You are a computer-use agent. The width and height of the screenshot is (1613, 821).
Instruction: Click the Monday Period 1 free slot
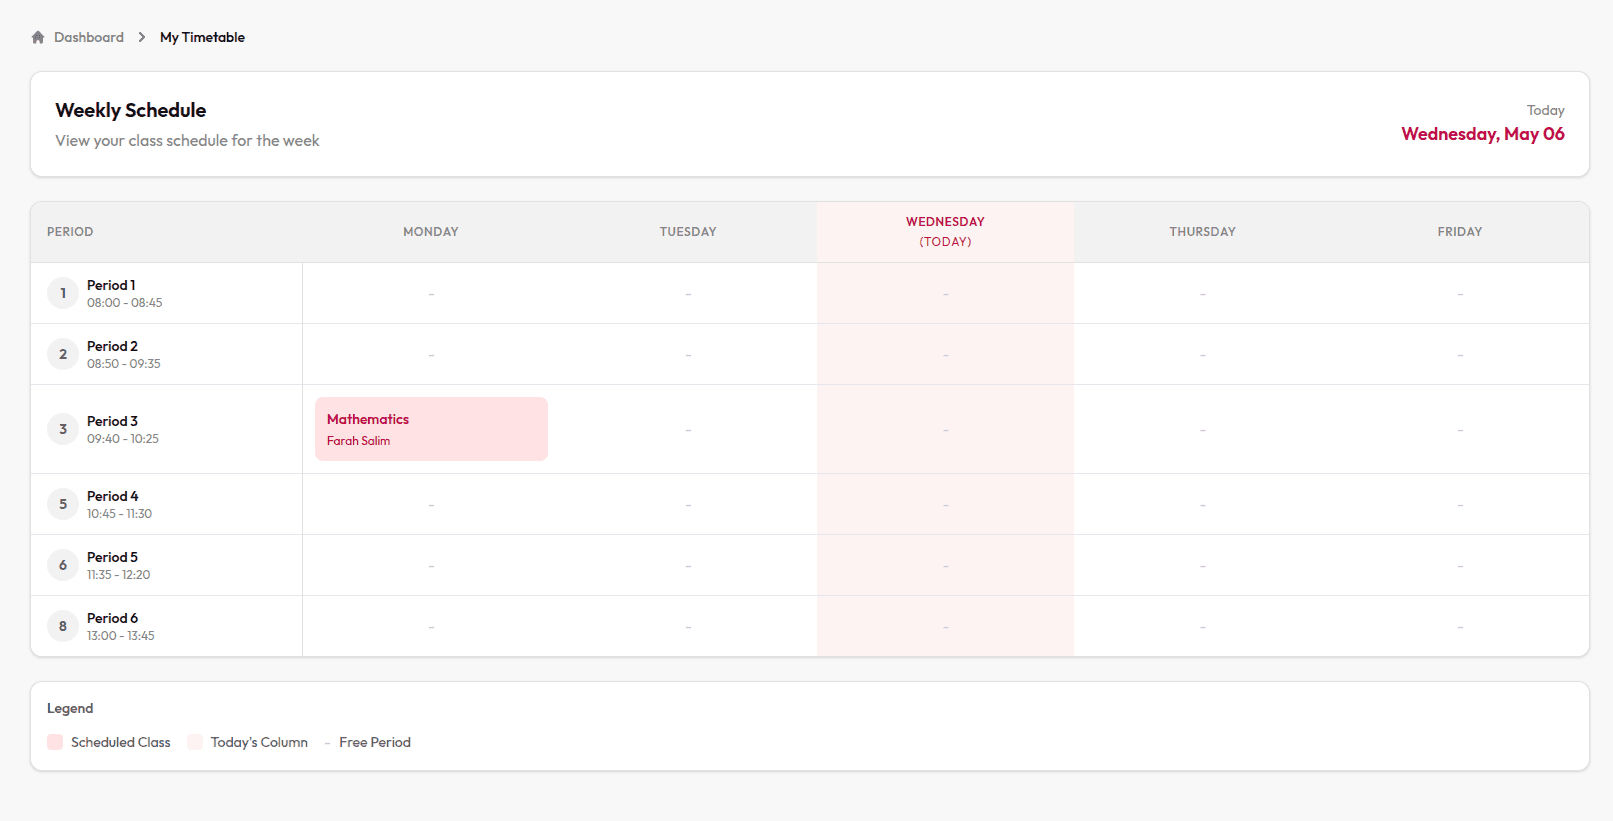click(x=431, y=293)
